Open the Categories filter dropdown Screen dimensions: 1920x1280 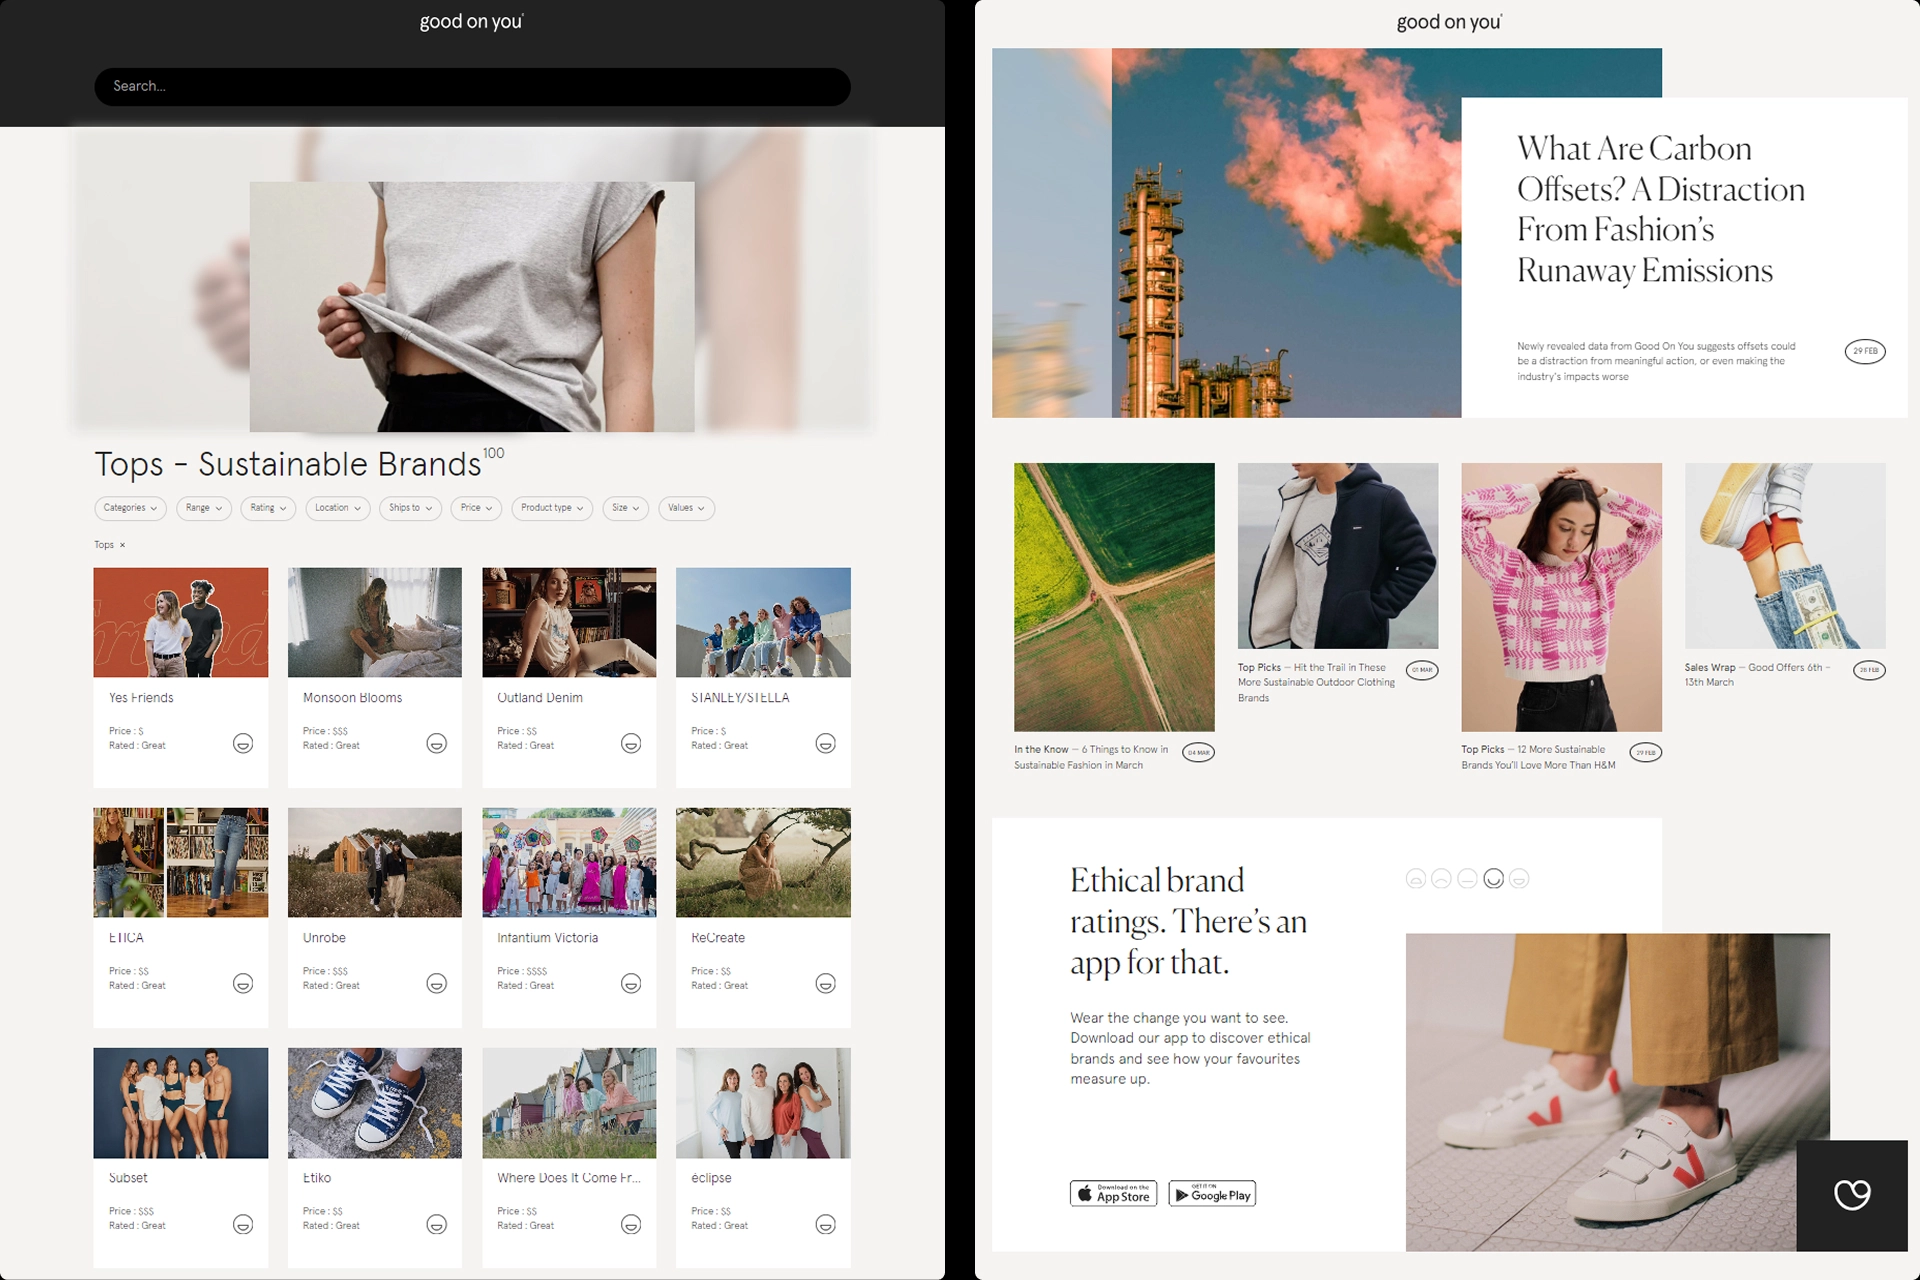[x=131, y=508]
